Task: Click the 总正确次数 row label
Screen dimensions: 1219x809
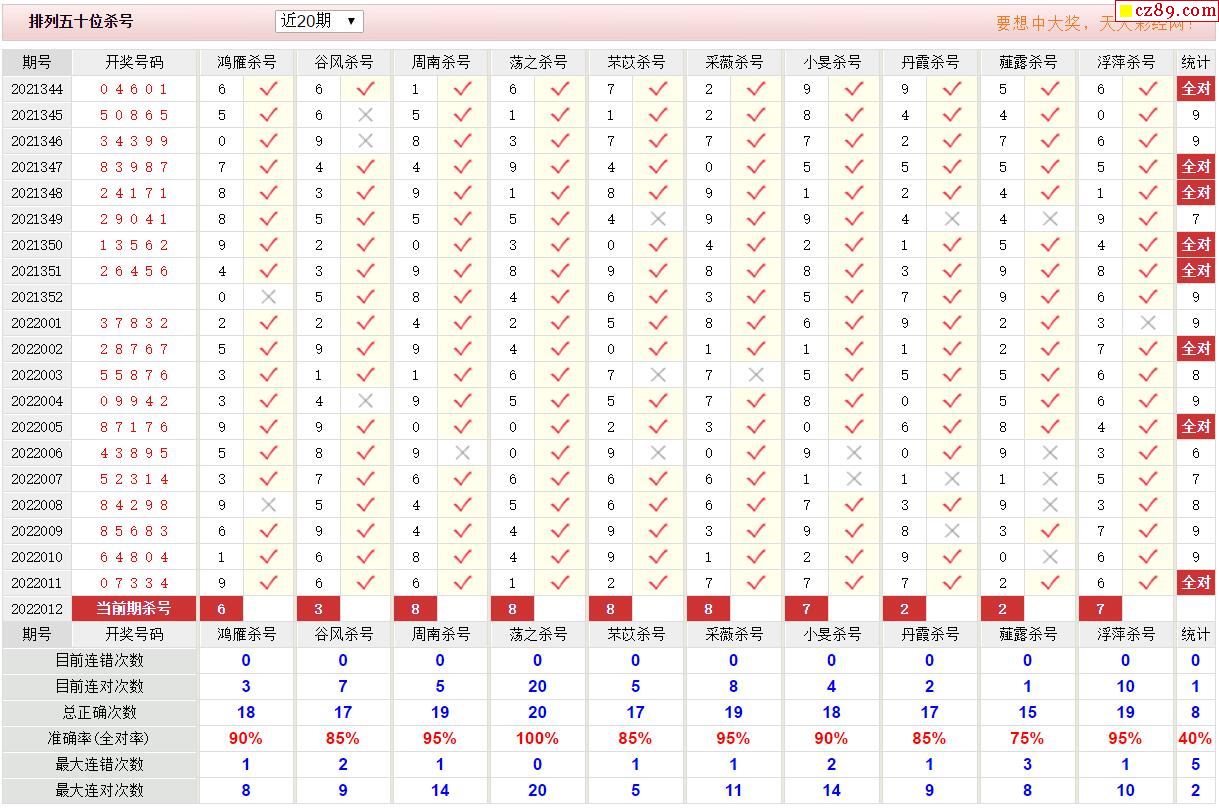Action: pyautogui.click(x=100, y=712)
